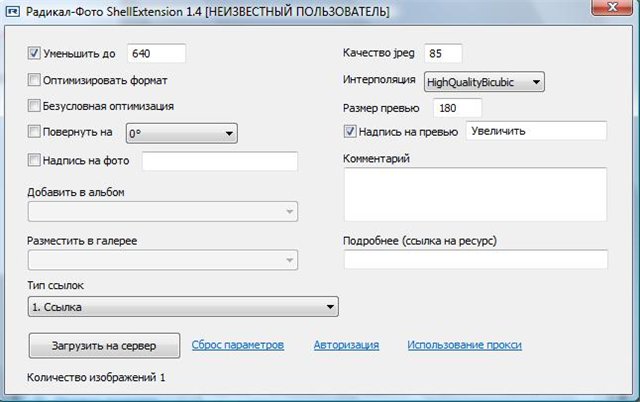Click the 'Сброс параметров' link
This screenshot has height=402, width=640.
coord(238,345)
